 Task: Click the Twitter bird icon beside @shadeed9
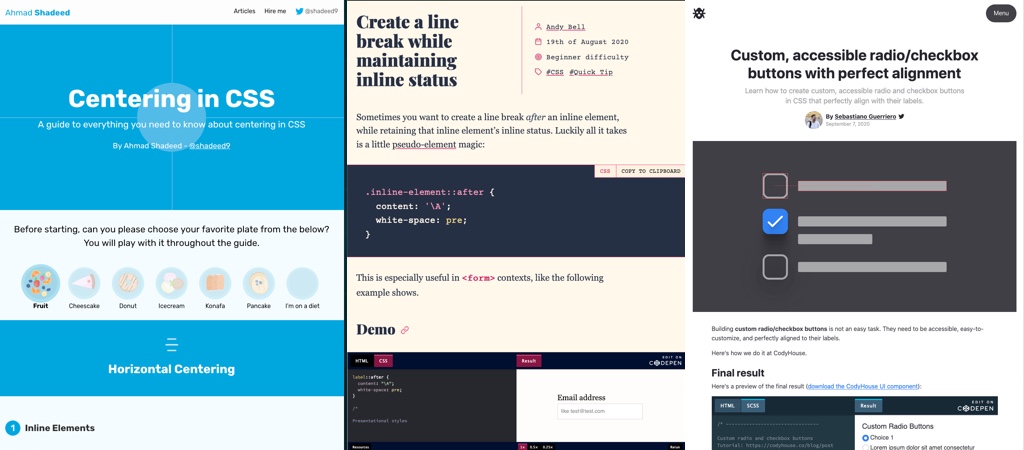coord(299,11)
